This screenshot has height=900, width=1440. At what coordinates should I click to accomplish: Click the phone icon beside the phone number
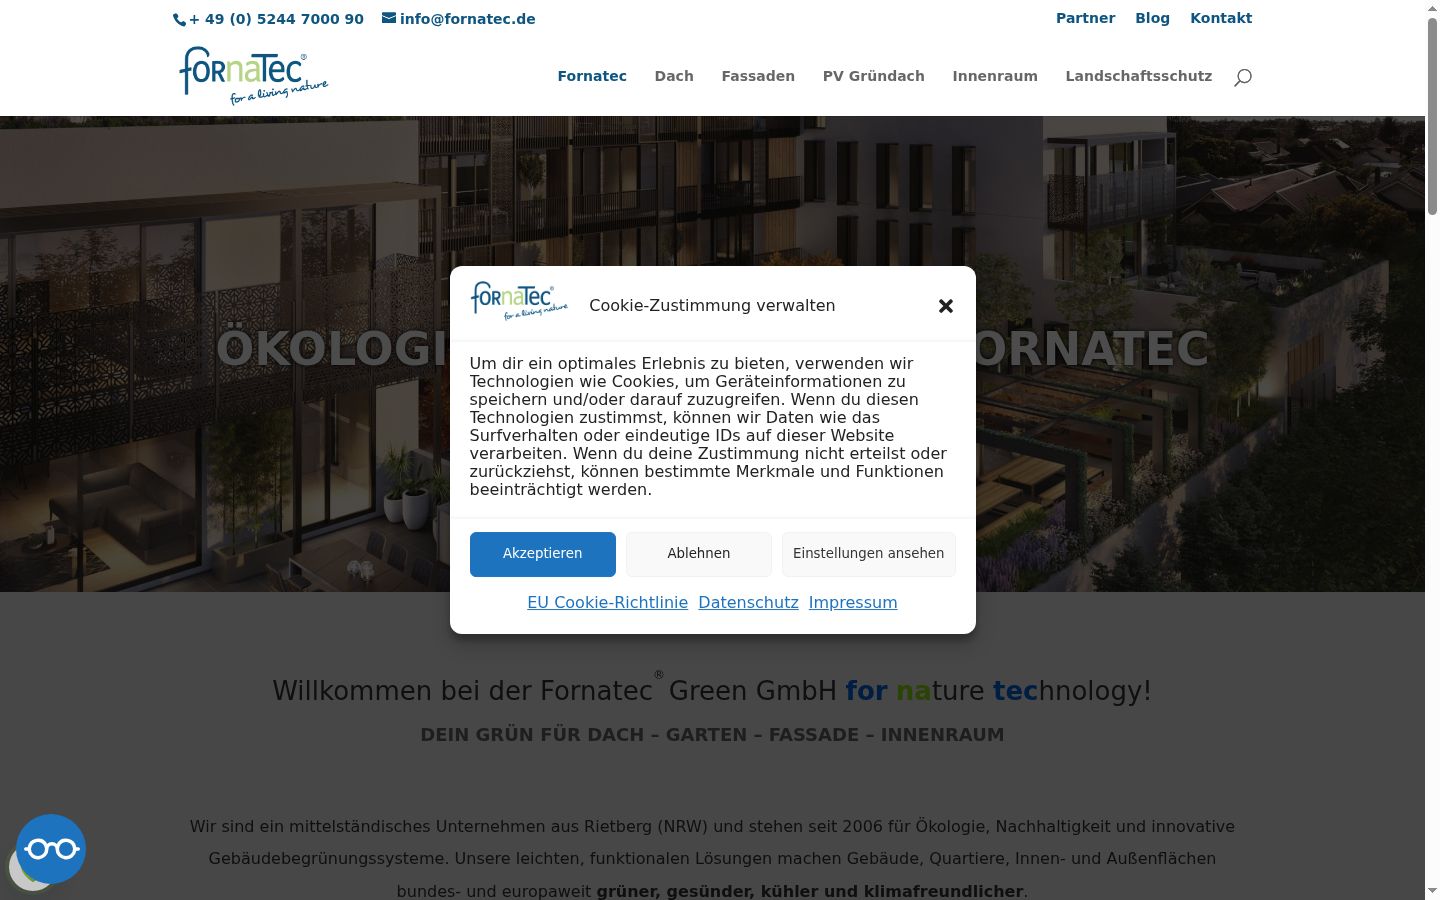point(180,20)
